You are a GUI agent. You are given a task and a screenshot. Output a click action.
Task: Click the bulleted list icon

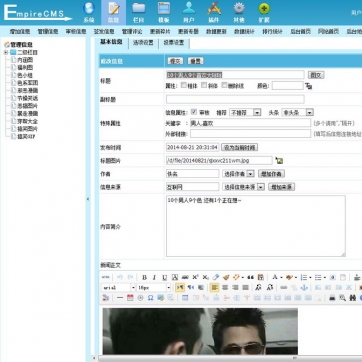pos(318,277)
